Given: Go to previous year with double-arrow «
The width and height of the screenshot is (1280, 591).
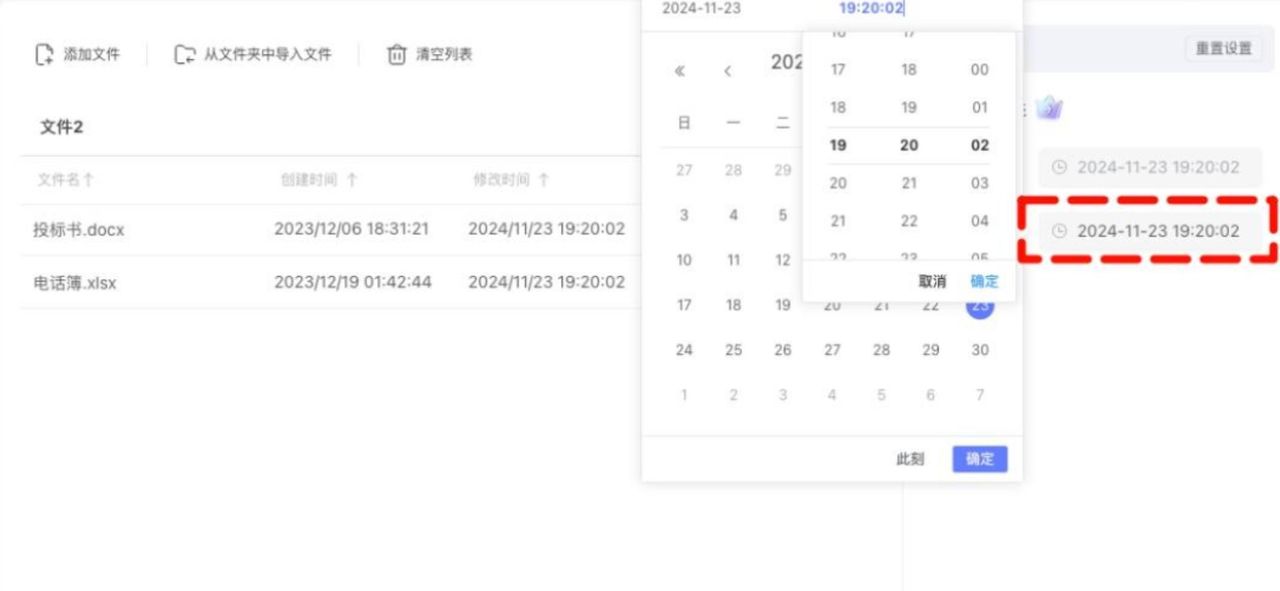Looking at the screenshot, I should pyautogui.click(x=680, y=71).
